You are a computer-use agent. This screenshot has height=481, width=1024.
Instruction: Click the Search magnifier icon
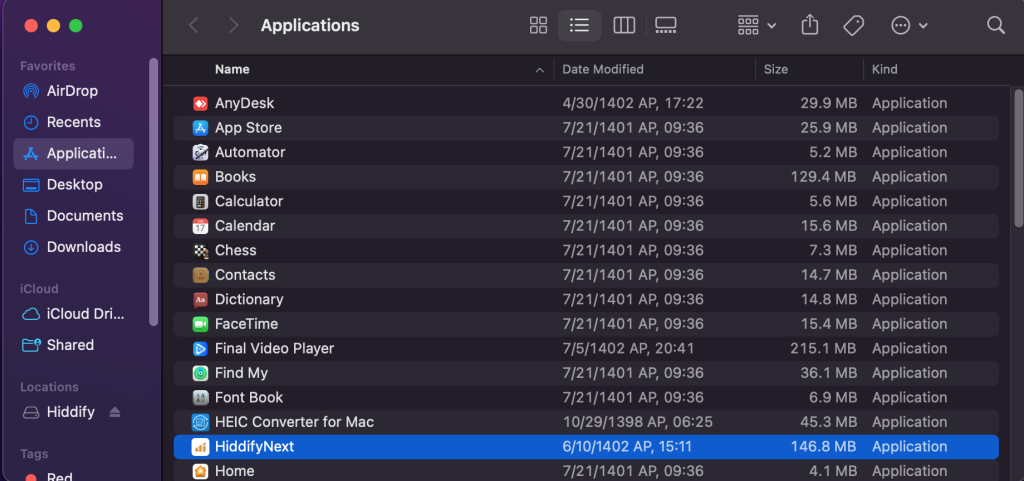pyautogui.click(x=995, y=25)
